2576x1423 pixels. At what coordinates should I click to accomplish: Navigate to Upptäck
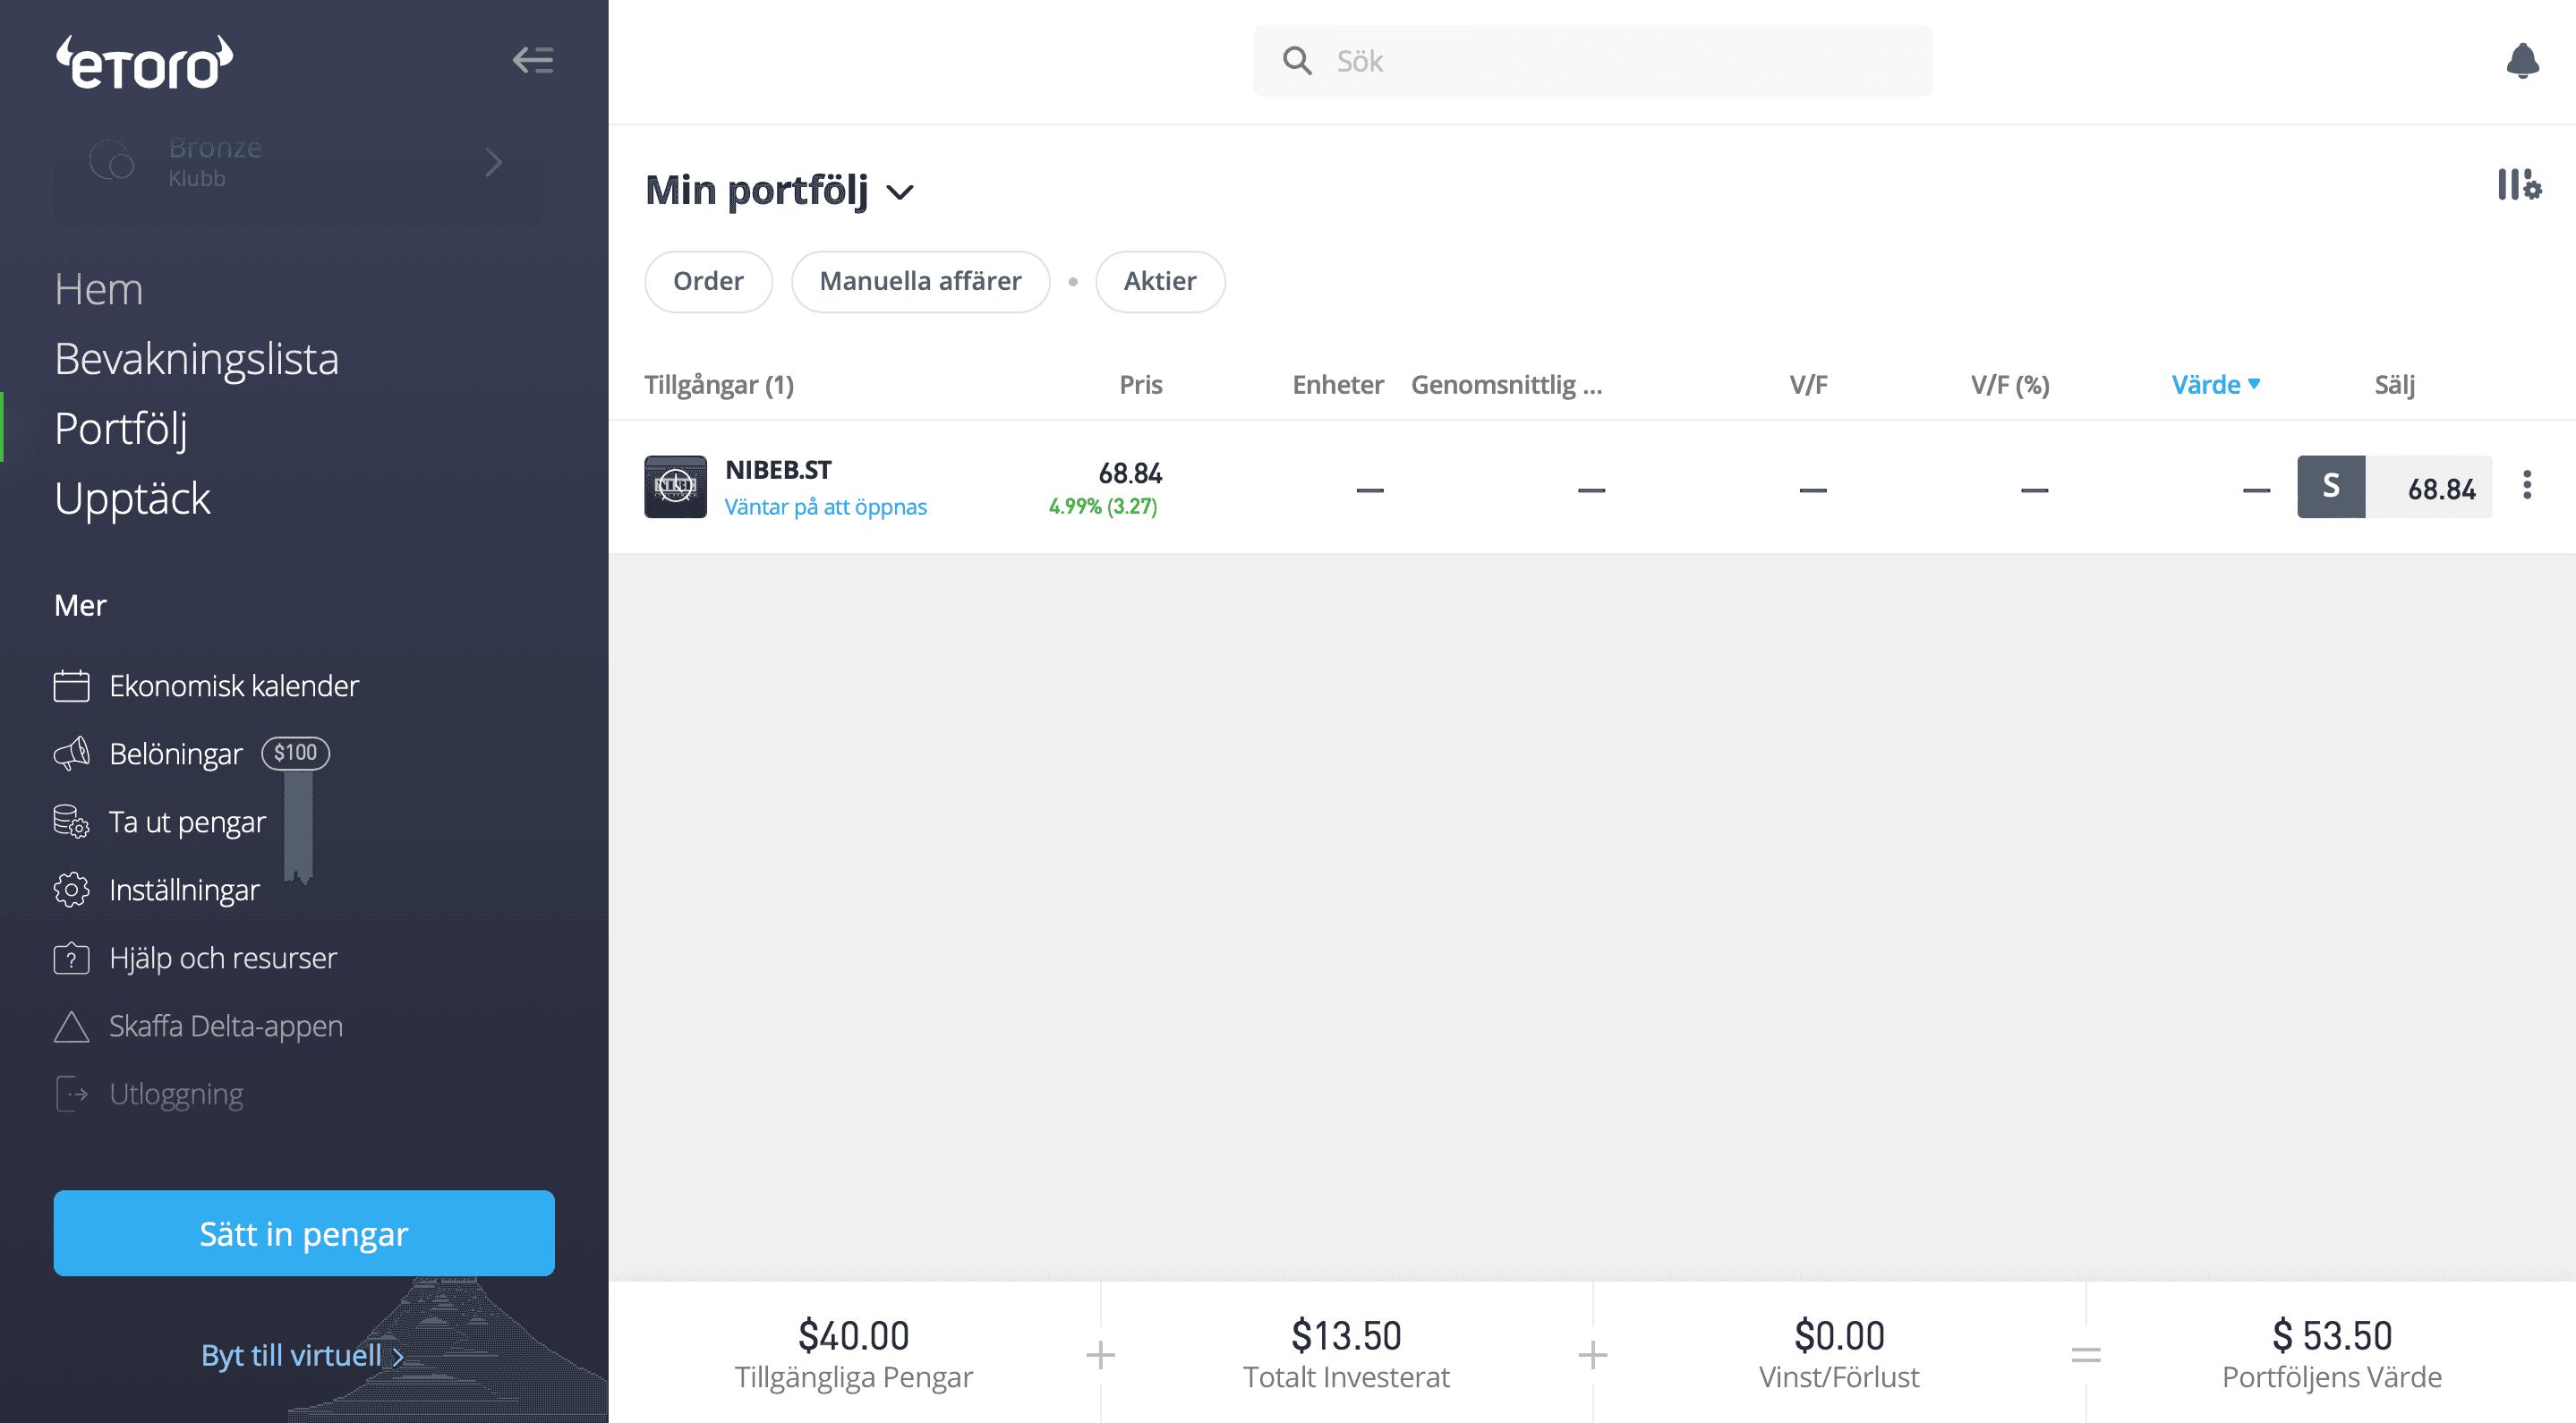(132, 499)
